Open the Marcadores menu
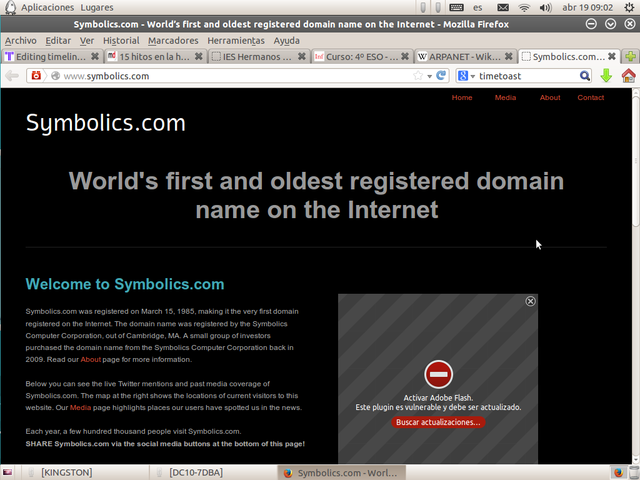The image size is (640, 480). point(173,40)
